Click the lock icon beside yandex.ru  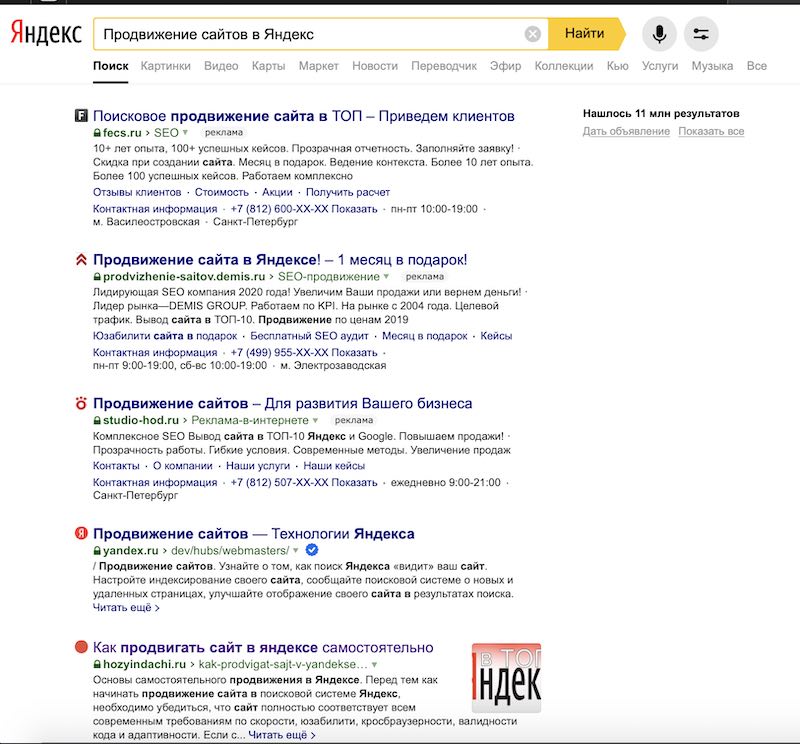click(x=97, y=551)
